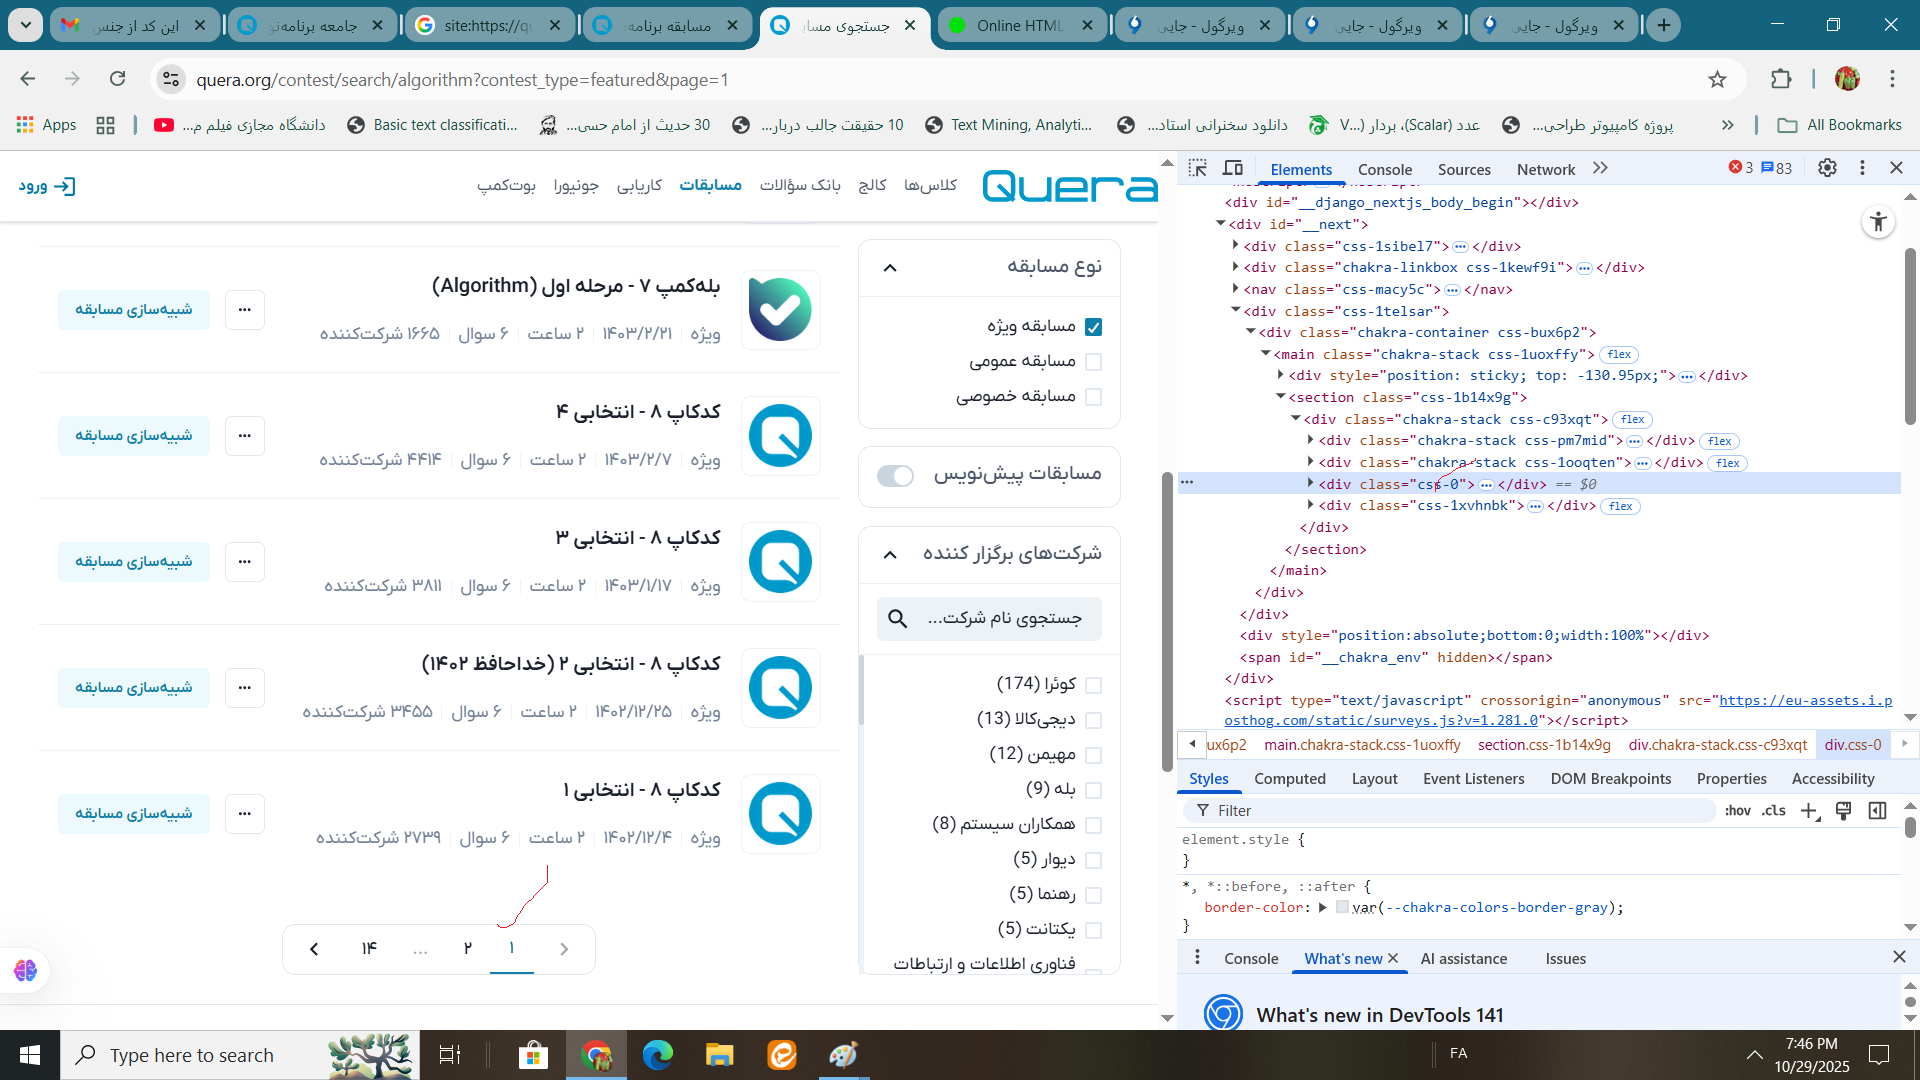This screenshot has width=1920, height=1080.
Task: Switch to the Console tab in DevTools
Action: 1384,169
